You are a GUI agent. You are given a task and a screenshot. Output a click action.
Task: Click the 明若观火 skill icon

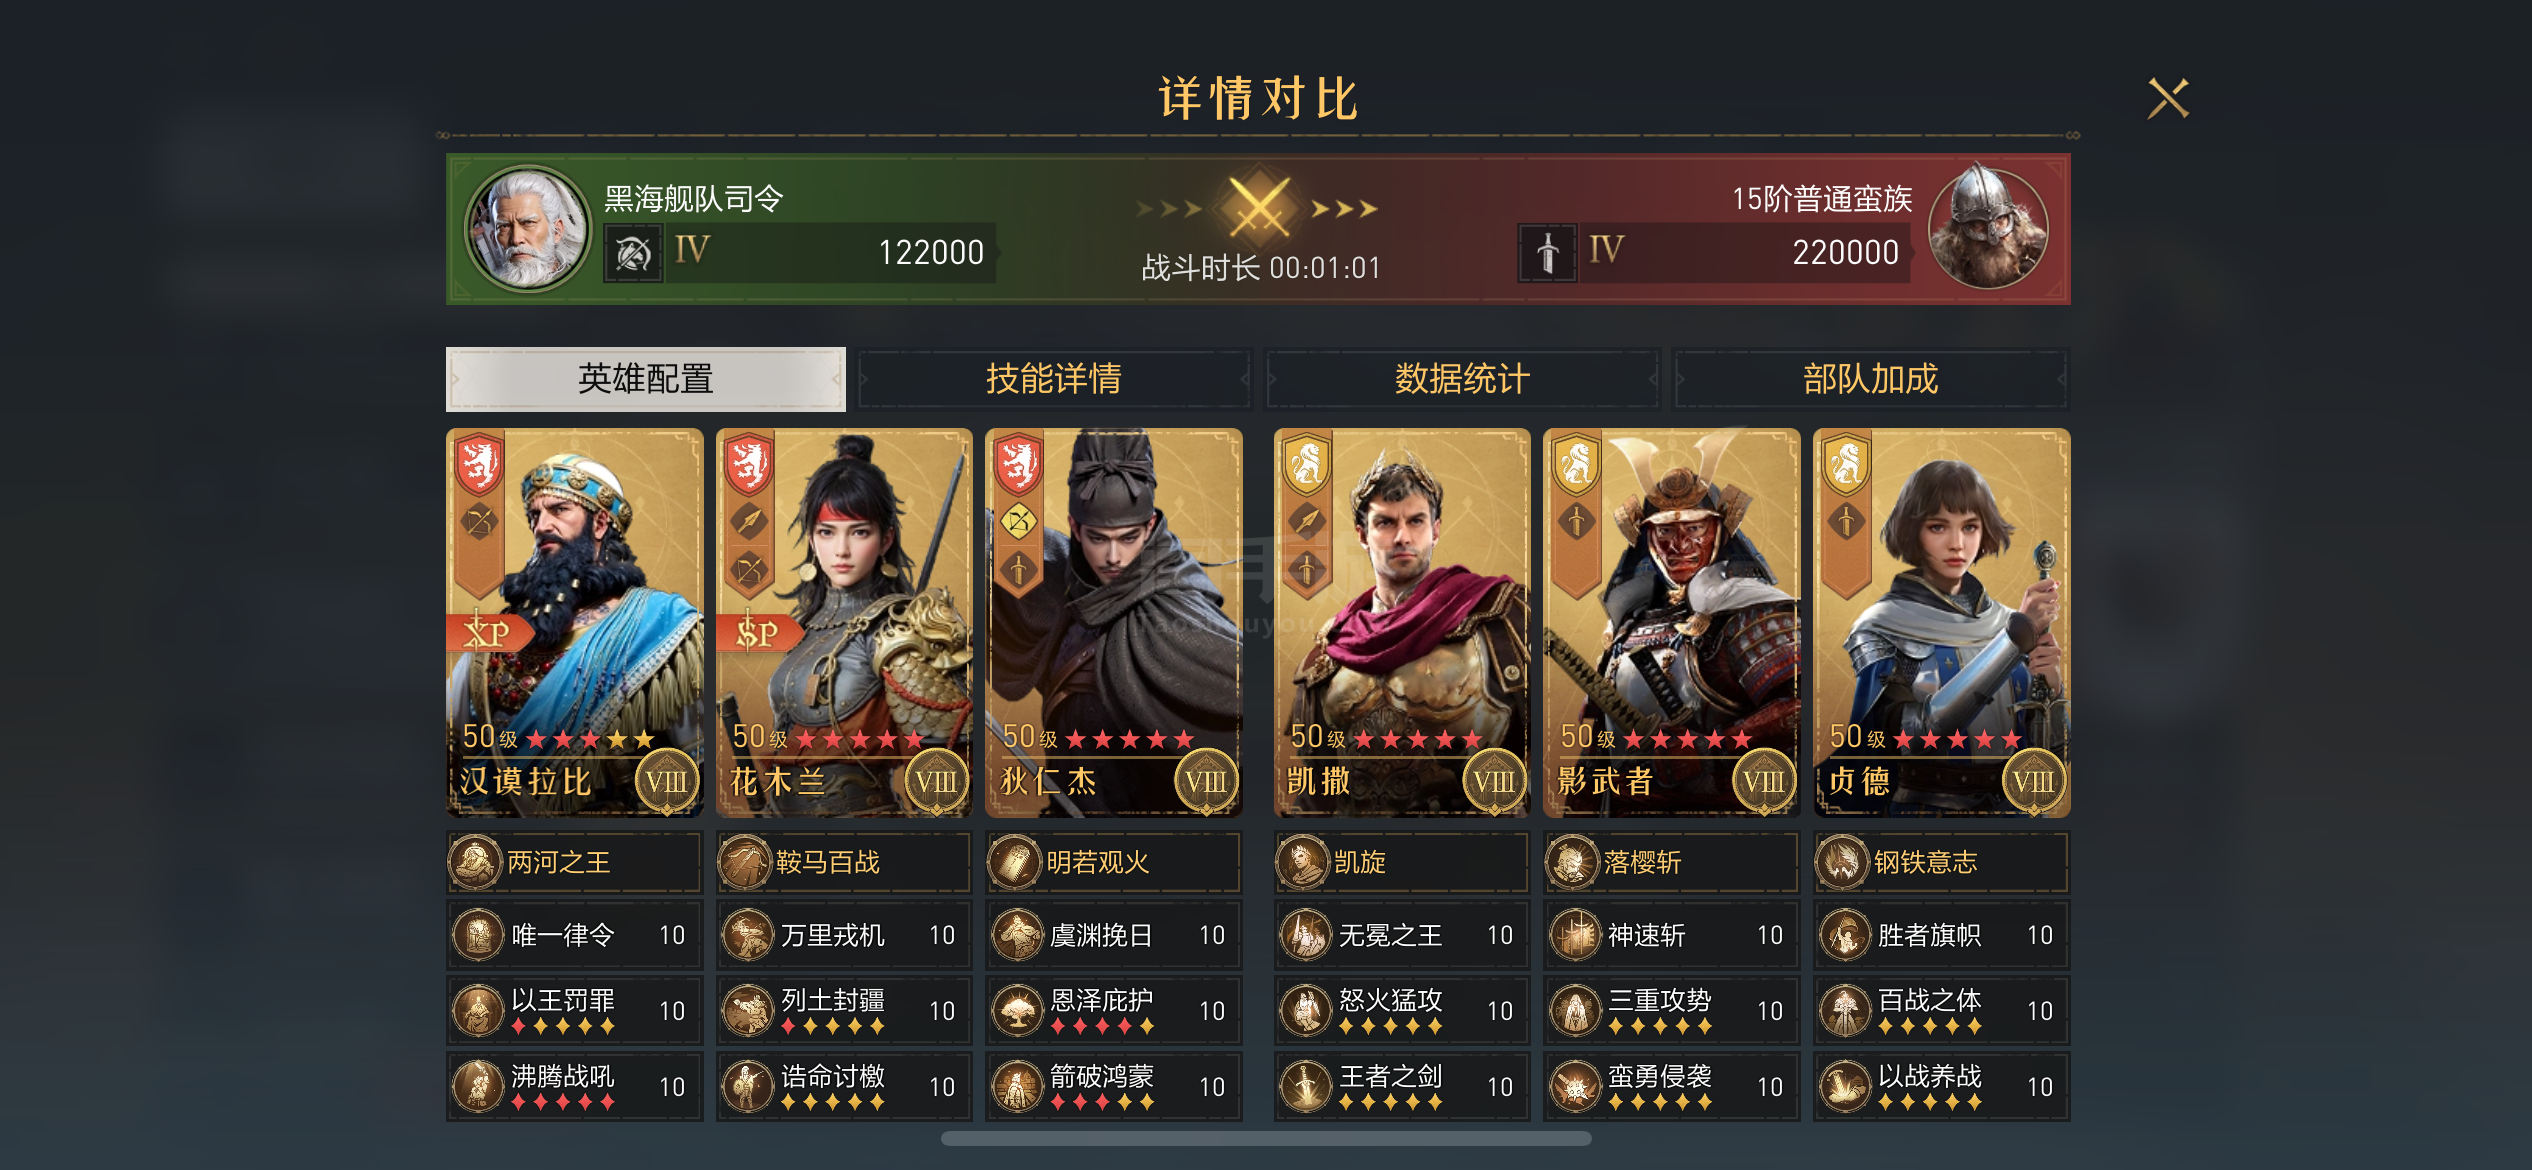(x=1015, y=862)
